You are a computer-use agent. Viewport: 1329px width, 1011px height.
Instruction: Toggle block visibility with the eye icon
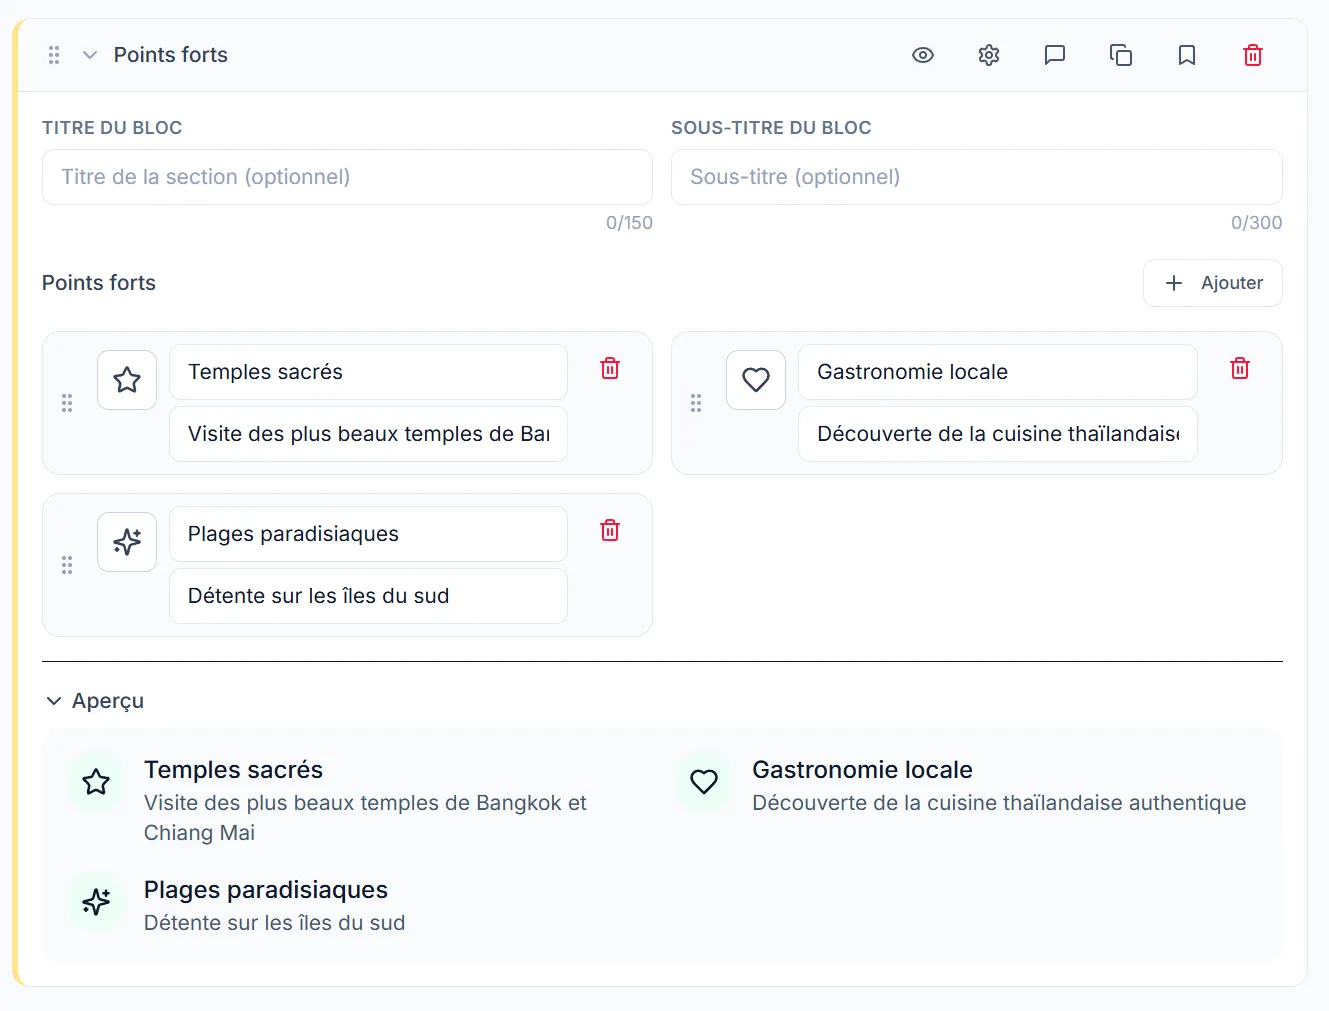(x=922, y=55)
